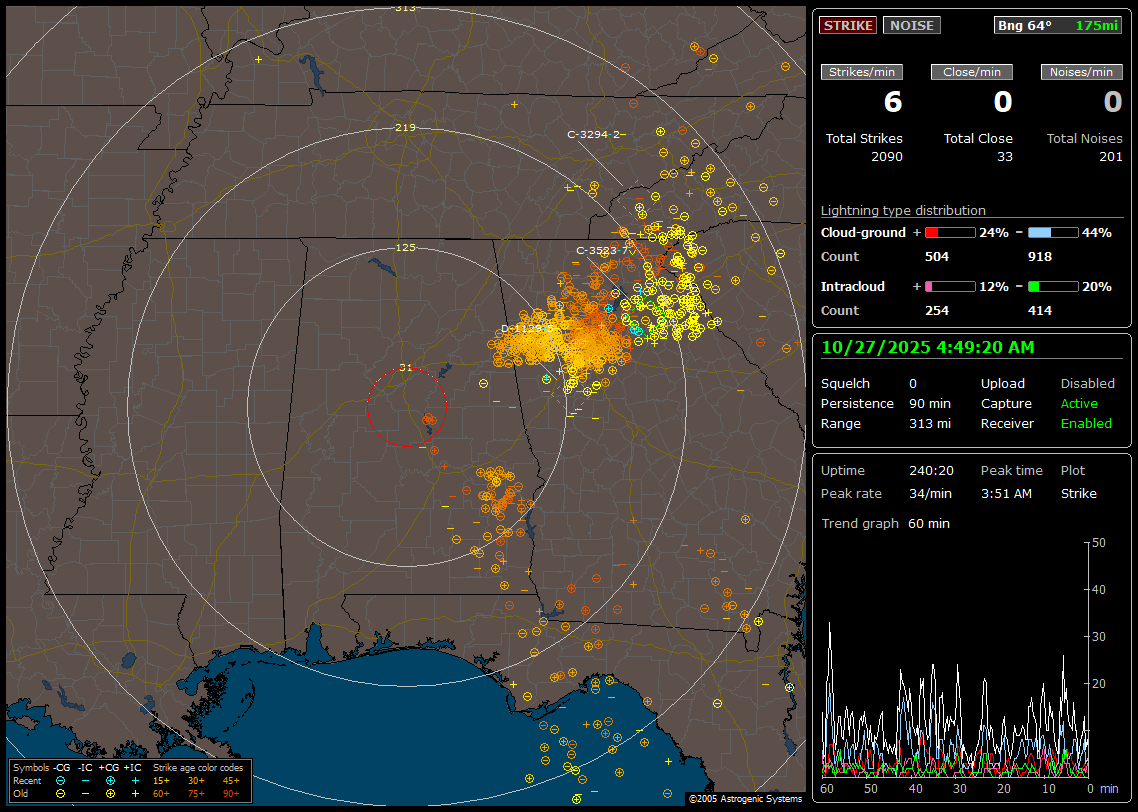The height and width of the screenshot is (812, 1138).
Task: Click the Capture Active status text
Action: pos(1079,404)
